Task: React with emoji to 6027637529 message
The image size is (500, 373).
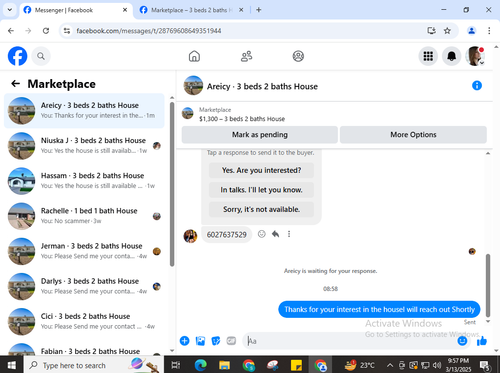Action: tap(262, 234)
